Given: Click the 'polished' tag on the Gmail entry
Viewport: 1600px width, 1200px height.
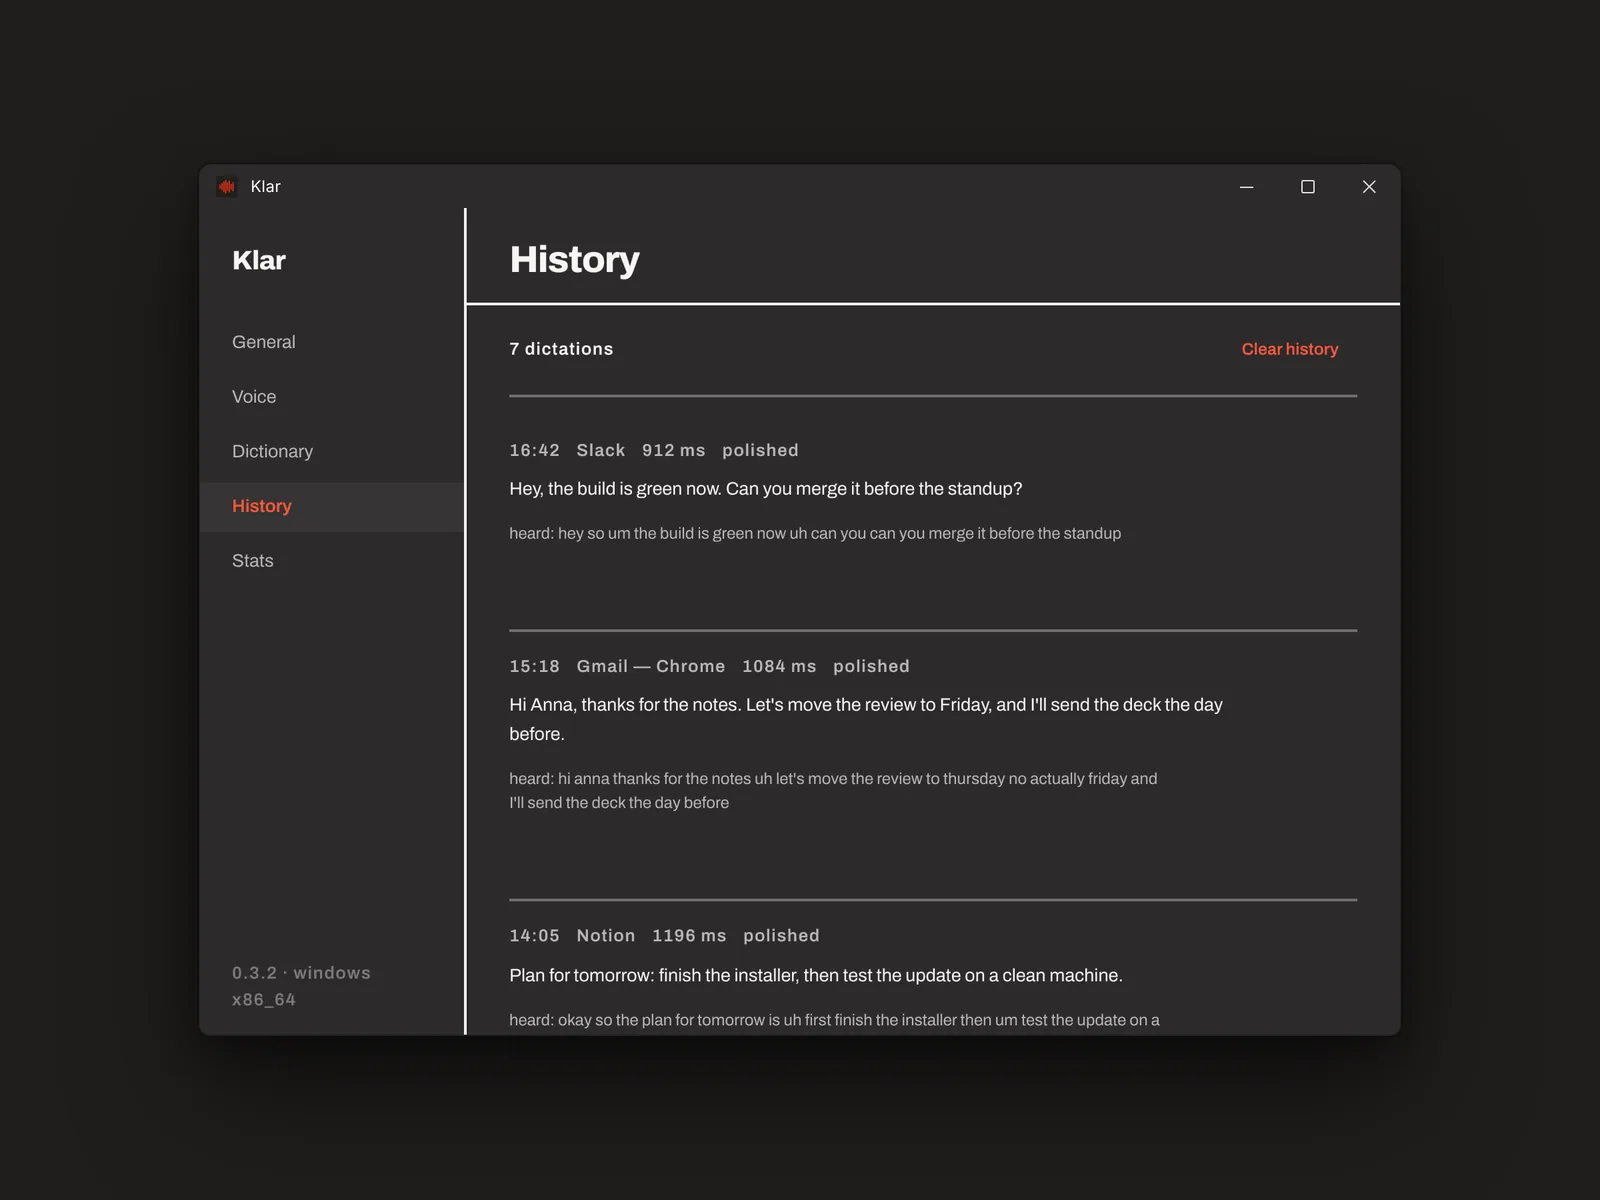Looking at the screenshot, I should pyautogui.click(x=871, y=666).
